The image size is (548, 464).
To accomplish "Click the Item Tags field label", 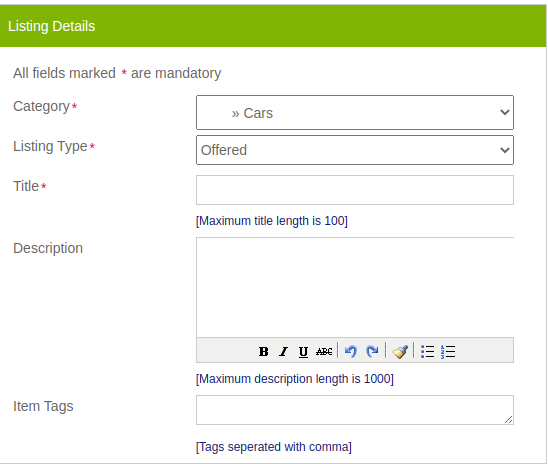I will 43,406.
